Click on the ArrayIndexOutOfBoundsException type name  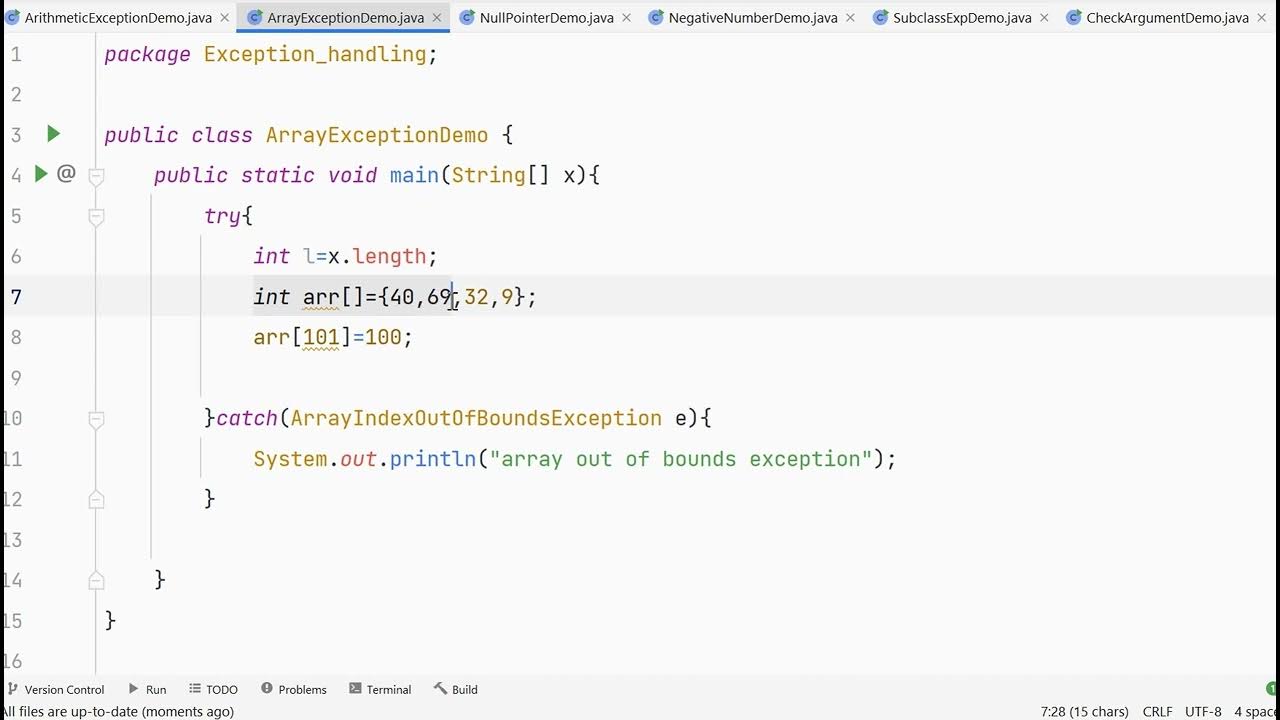tap(476, 418)
